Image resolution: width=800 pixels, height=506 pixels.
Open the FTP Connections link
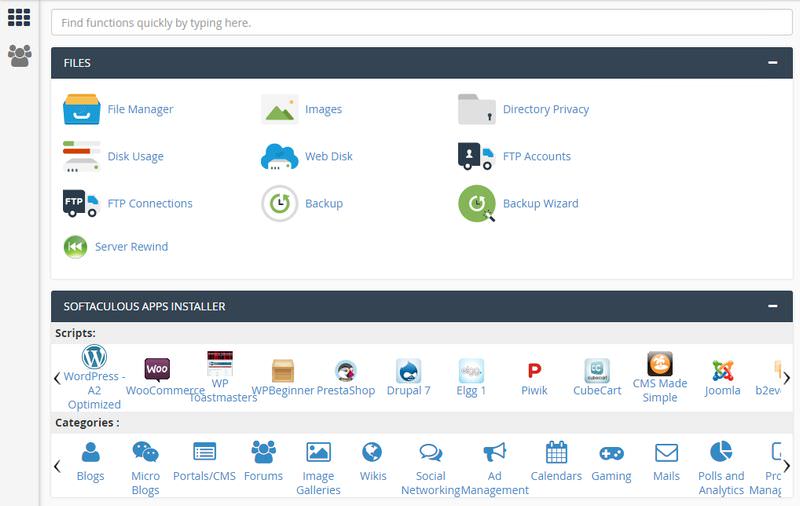tap(150, 203)
